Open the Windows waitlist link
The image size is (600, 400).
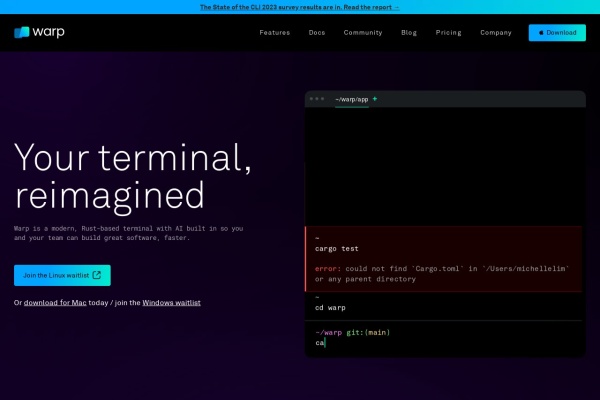(x=171, y=302)
